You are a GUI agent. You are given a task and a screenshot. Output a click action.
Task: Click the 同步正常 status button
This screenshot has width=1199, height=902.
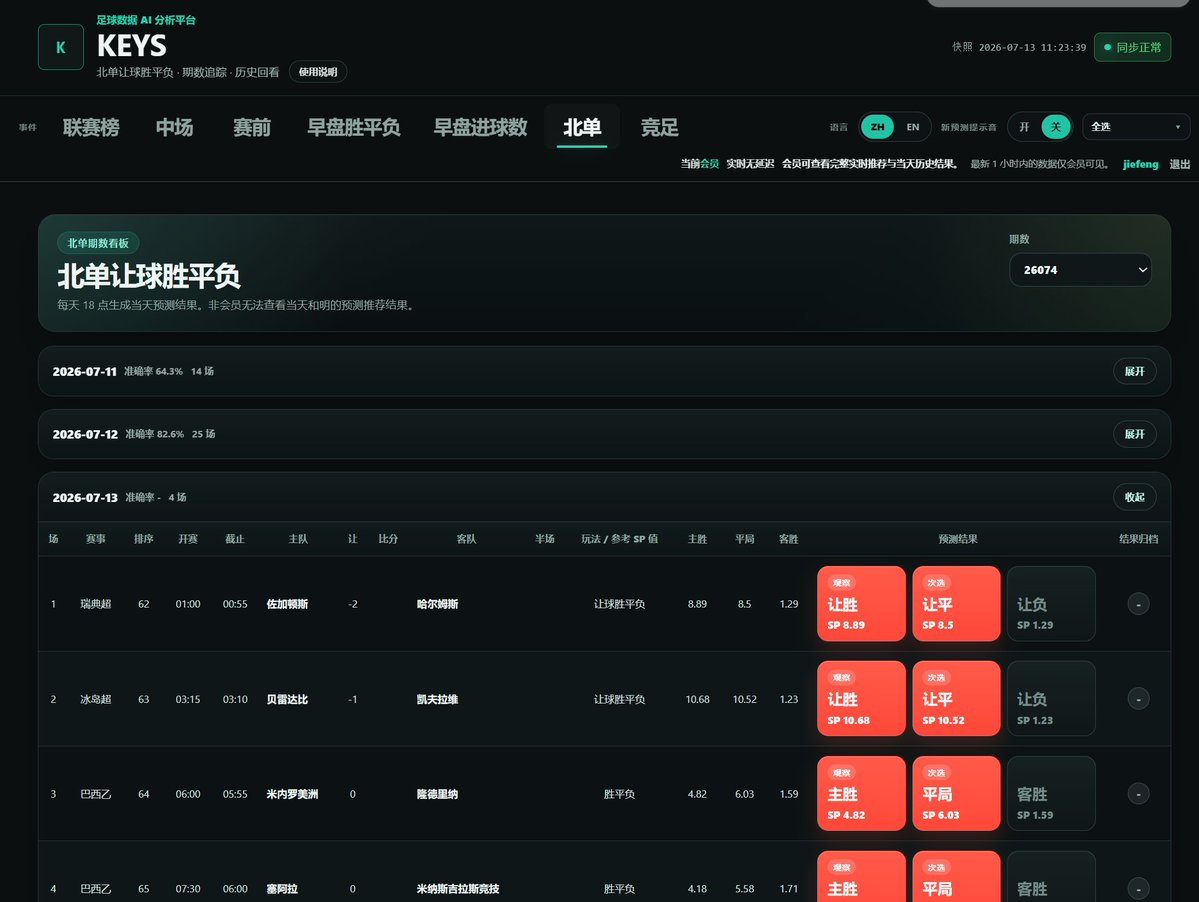tap(1132, 47)
